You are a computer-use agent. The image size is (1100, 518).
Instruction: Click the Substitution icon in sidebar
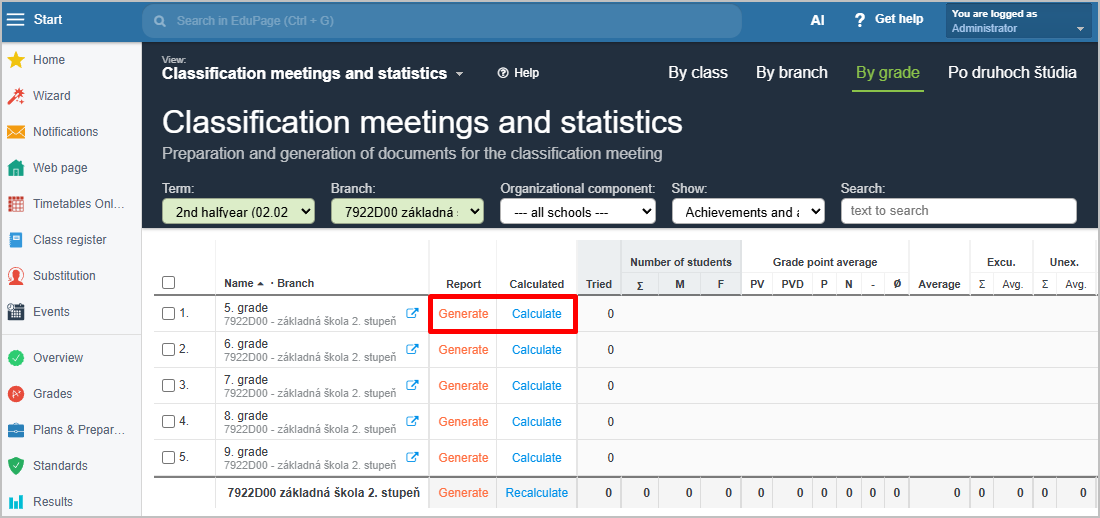(16, 276)
